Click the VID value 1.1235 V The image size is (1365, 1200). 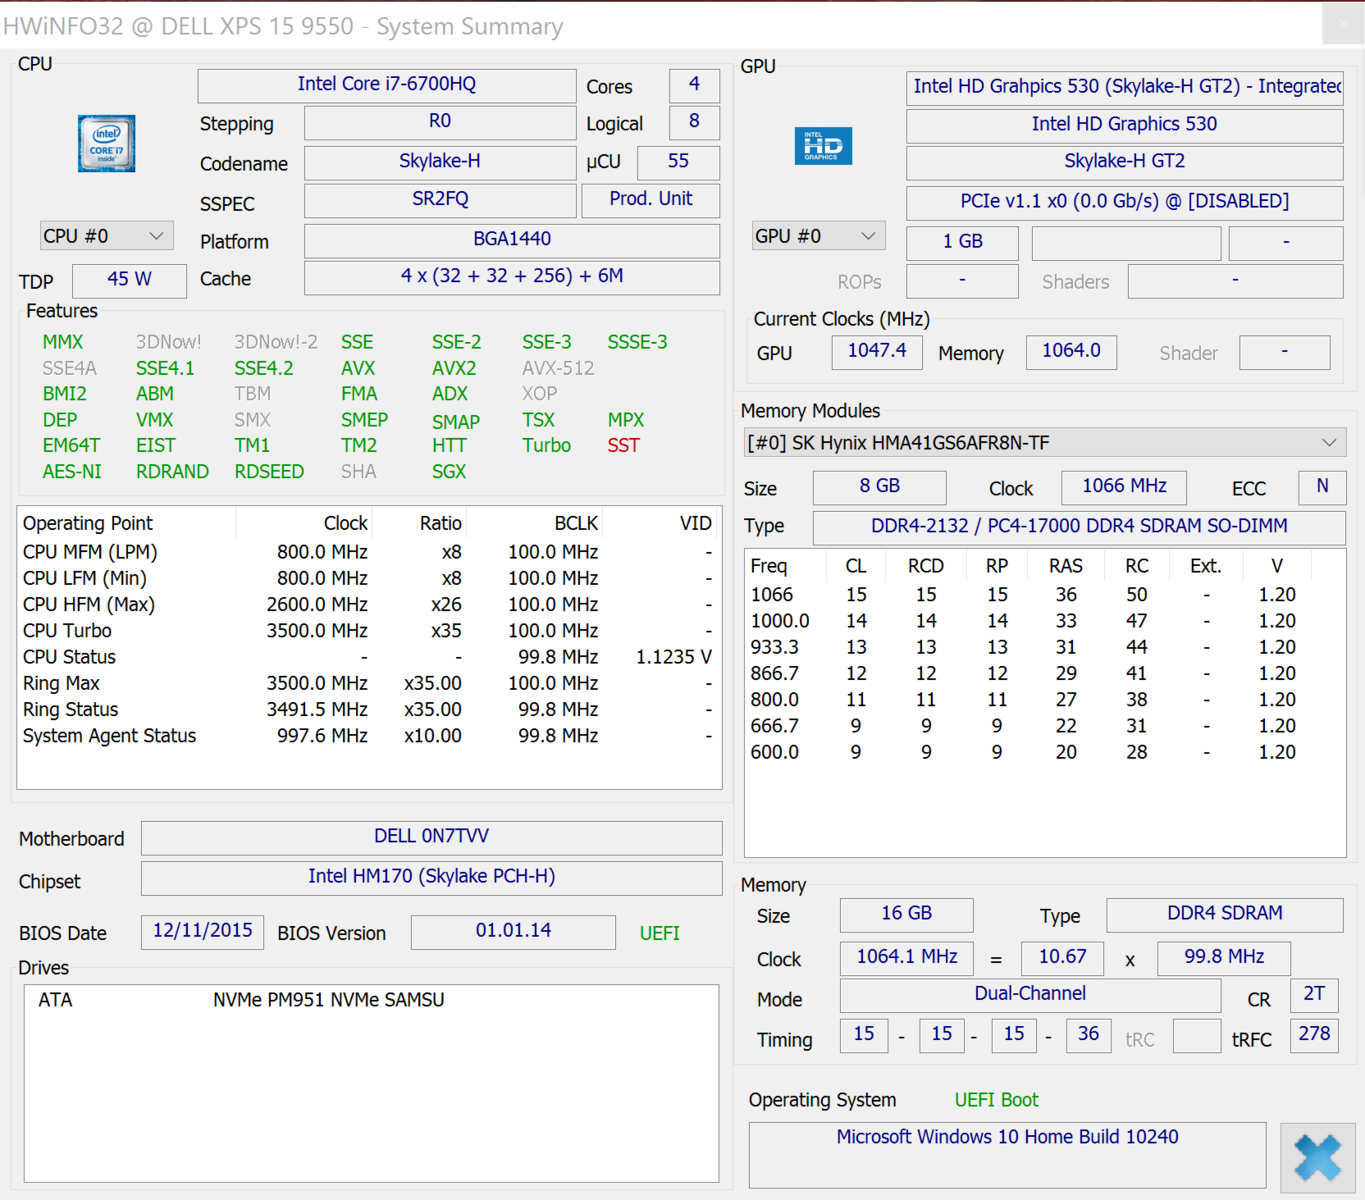coord(674,657)
